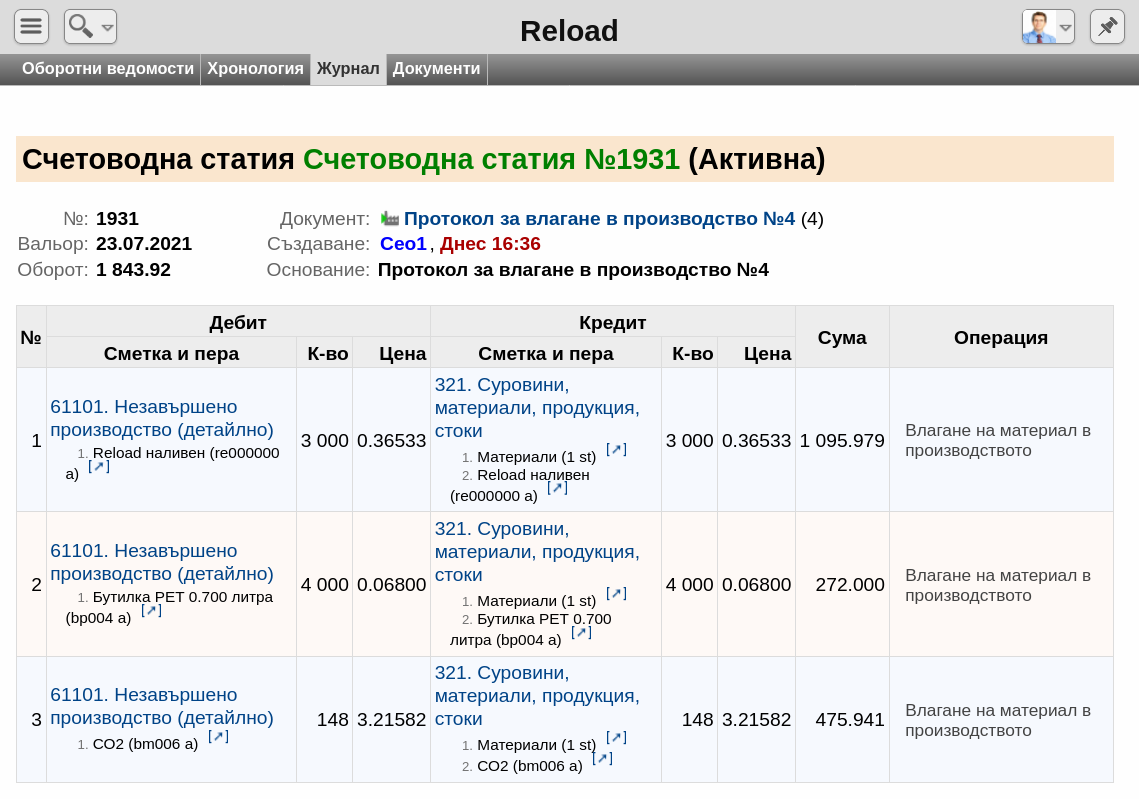
Task: Switch to Оборотни ведомости tab
Action: tap(108, 69)
